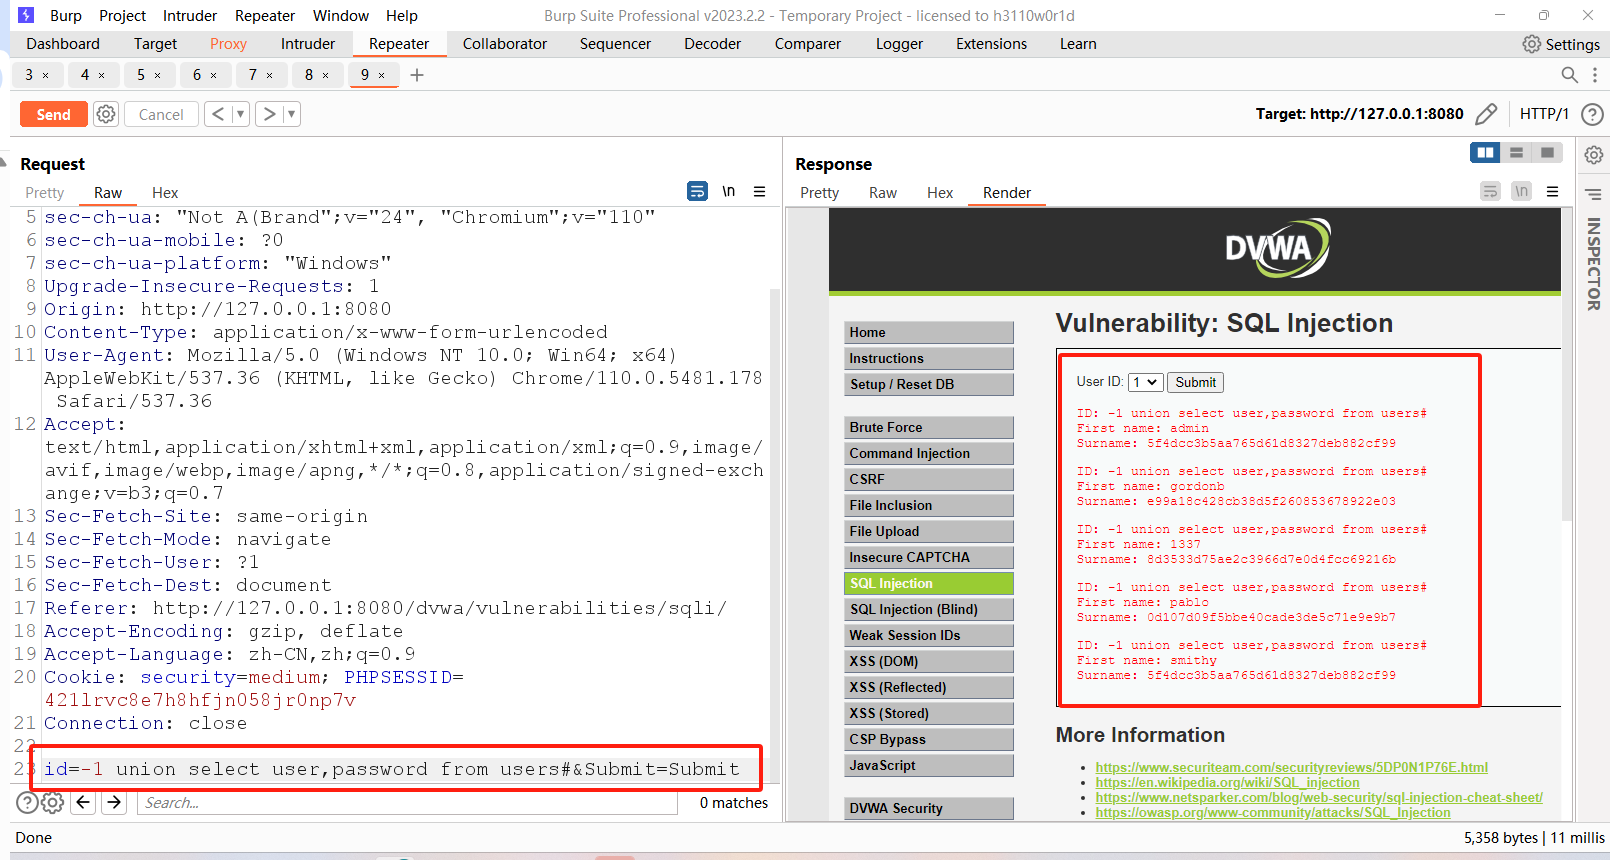The width and height of the screenshot is (1610, 860).
Task: Open DVWA CSP Bypass page
Action: [x=929, y=739]
